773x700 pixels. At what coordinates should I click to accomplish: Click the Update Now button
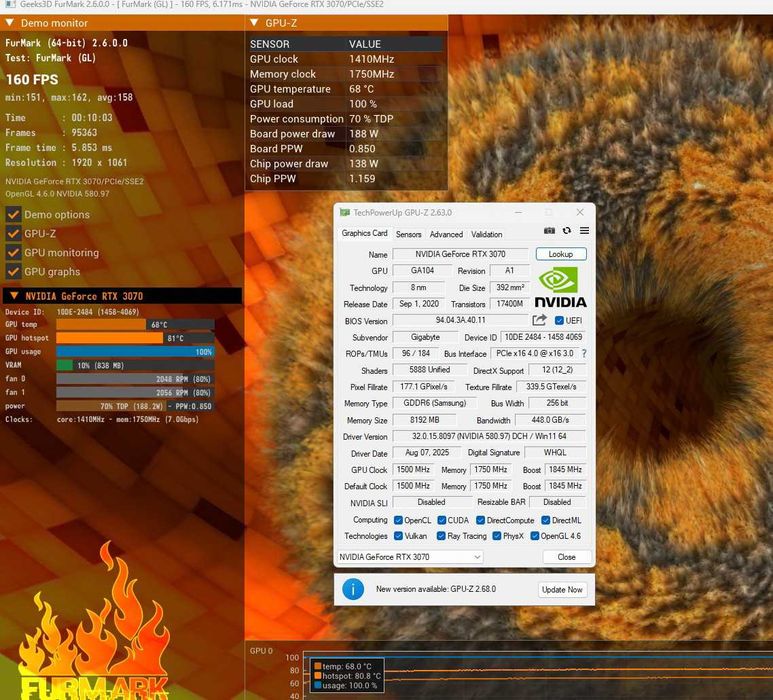pos(562,590)
